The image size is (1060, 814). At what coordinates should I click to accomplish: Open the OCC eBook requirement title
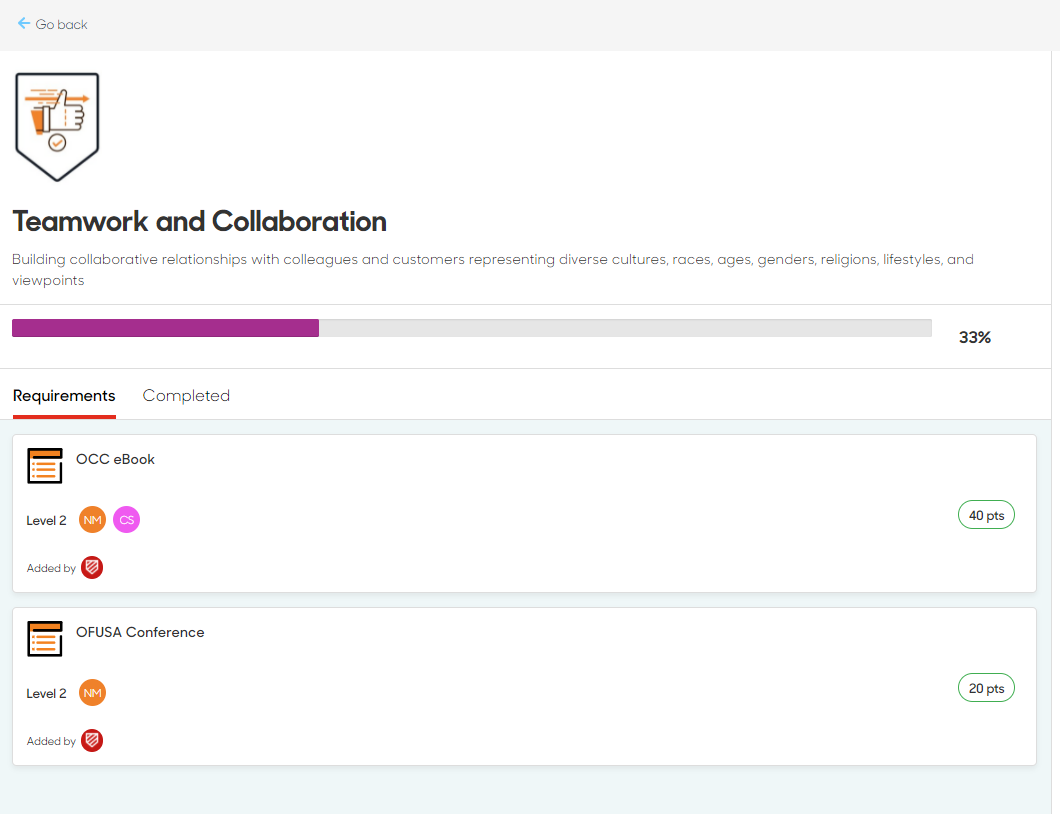pos(116,460)
